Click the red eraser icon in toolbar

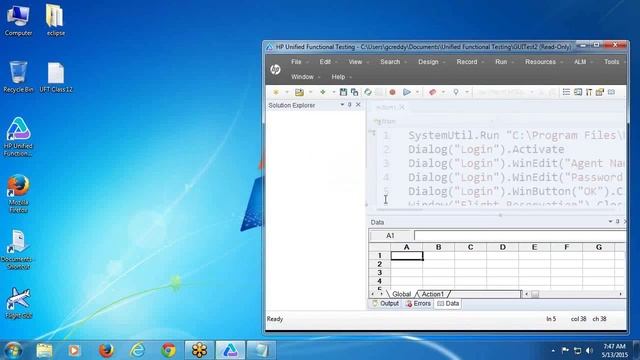[433, 92]
